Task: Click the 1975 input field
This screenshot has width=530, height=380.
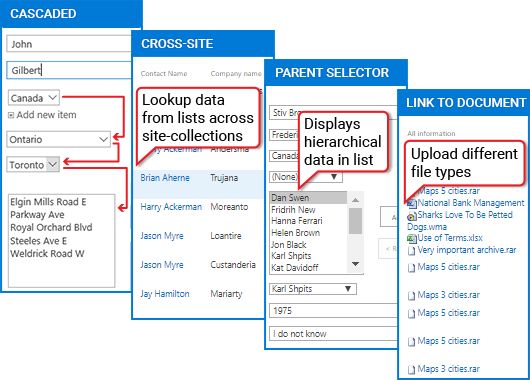Action: click(333, 311)
